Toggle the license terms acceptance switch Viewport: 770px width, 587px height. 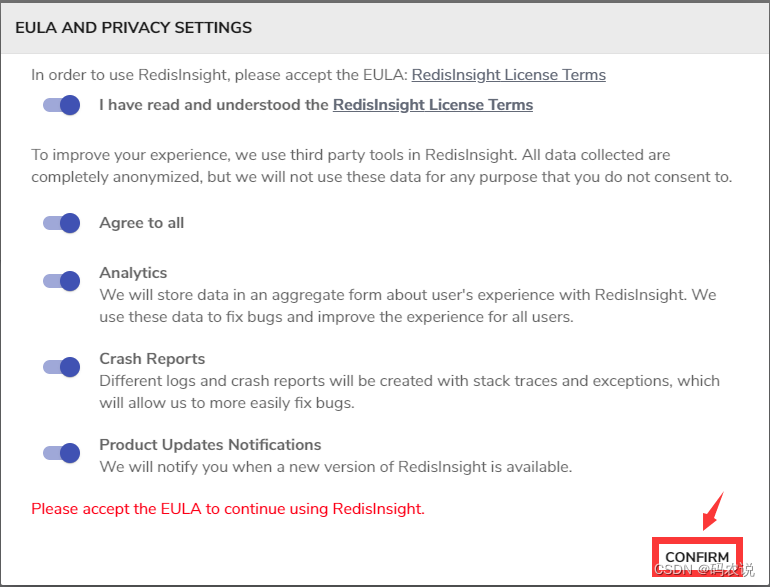pos(61,105)
